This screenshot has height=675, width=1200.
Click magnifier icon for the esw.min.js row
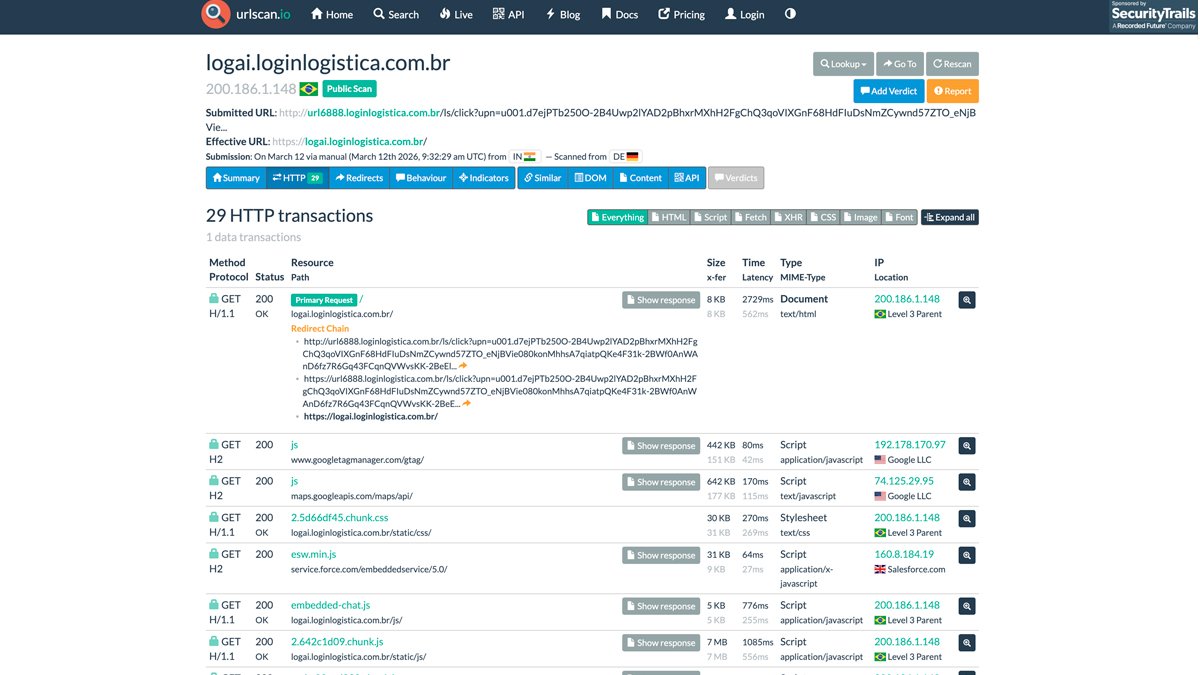(x=966, y=555)
